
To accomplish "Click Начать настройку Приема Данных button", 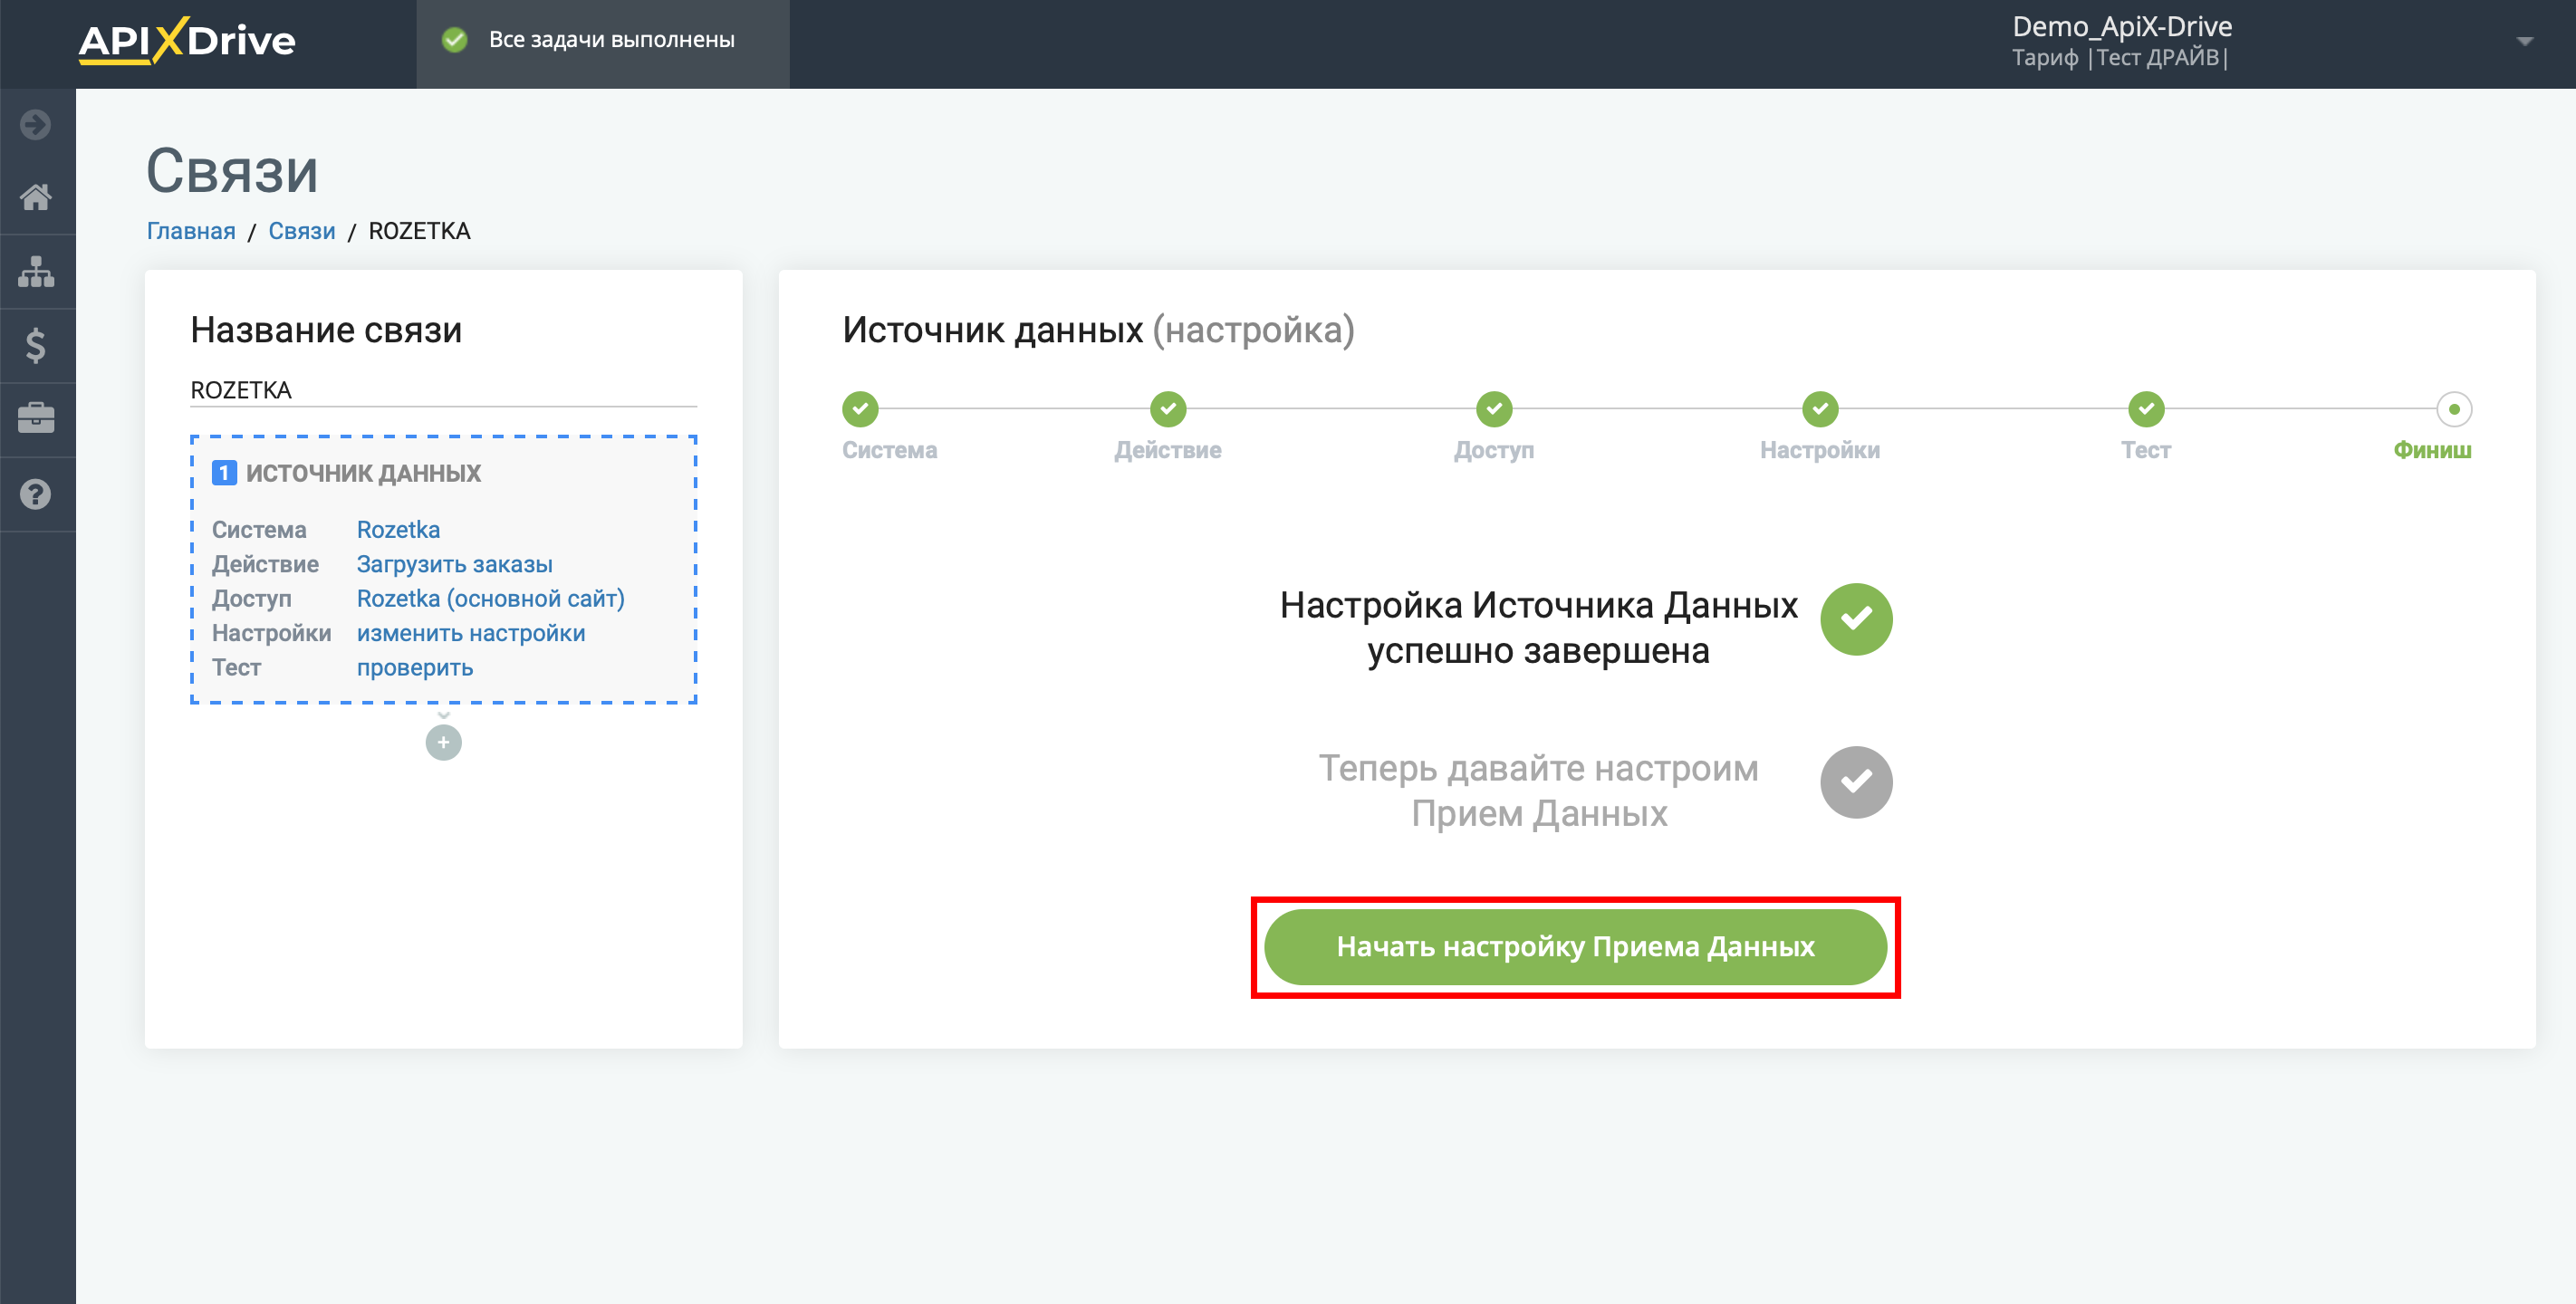I will coord(1575,946).
